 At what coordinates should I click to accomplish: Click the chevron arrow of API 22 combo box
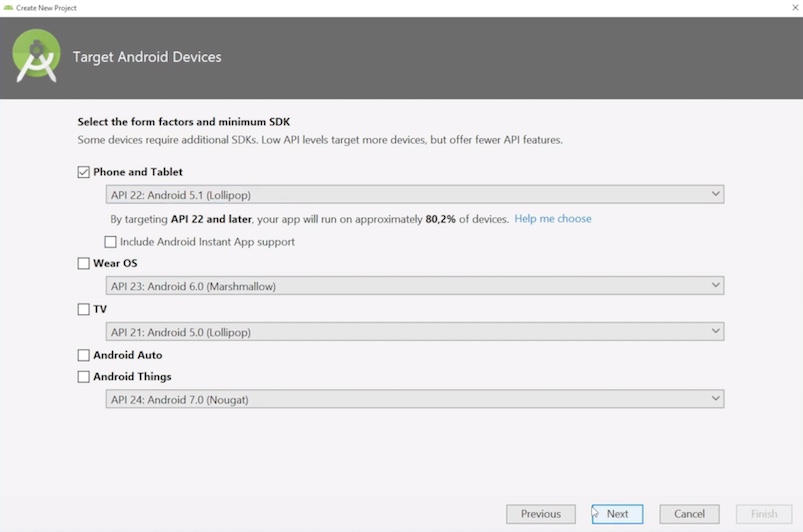click(x=715, y=194)
